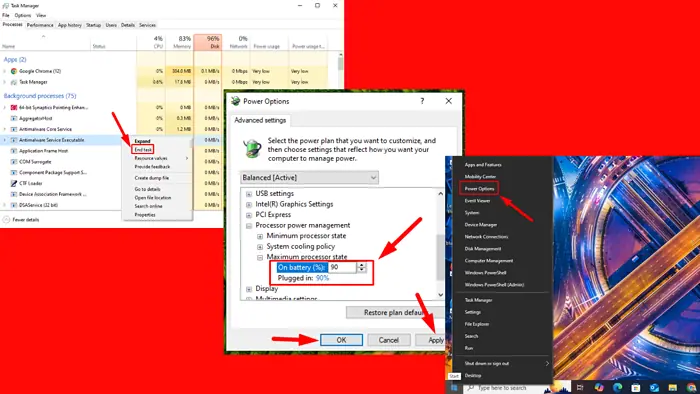The height and width of the screenshot is (394, 700).
Task: Click Fewer details link in Task Manager
Action: [25, 220]
